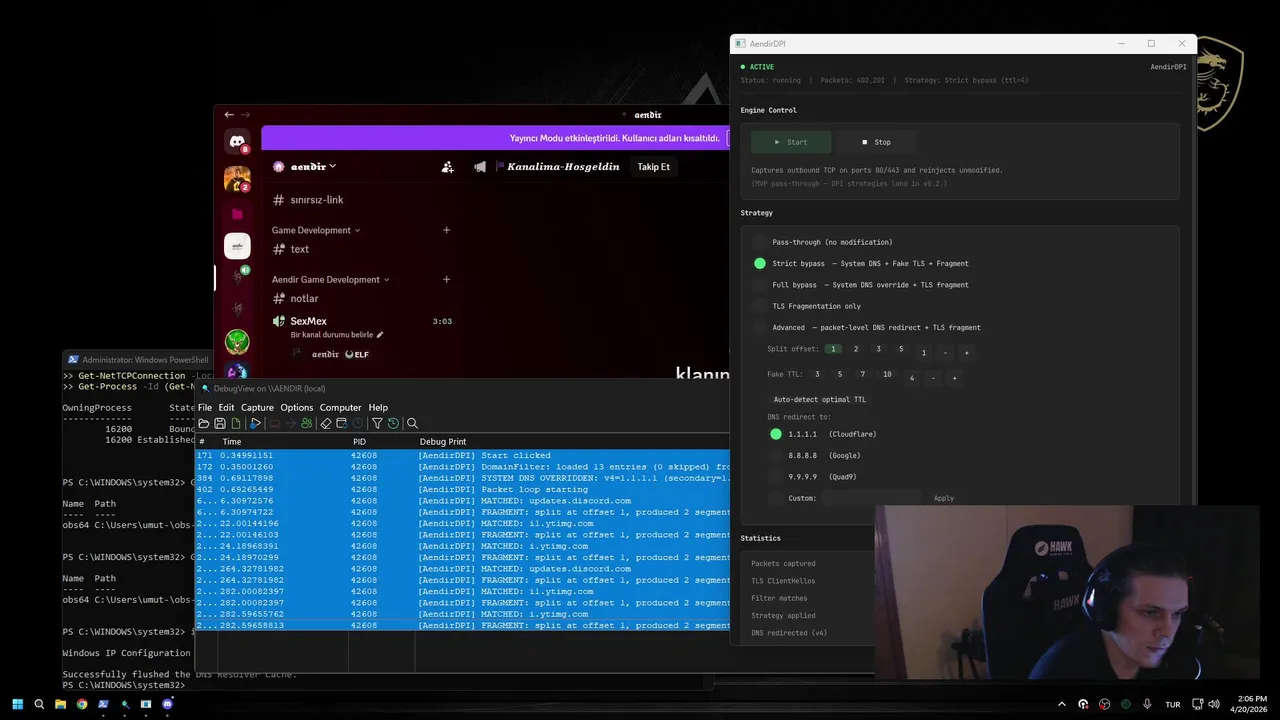Open Windows Start menu
Screen dimensions: 1280x720
[17, 704]
